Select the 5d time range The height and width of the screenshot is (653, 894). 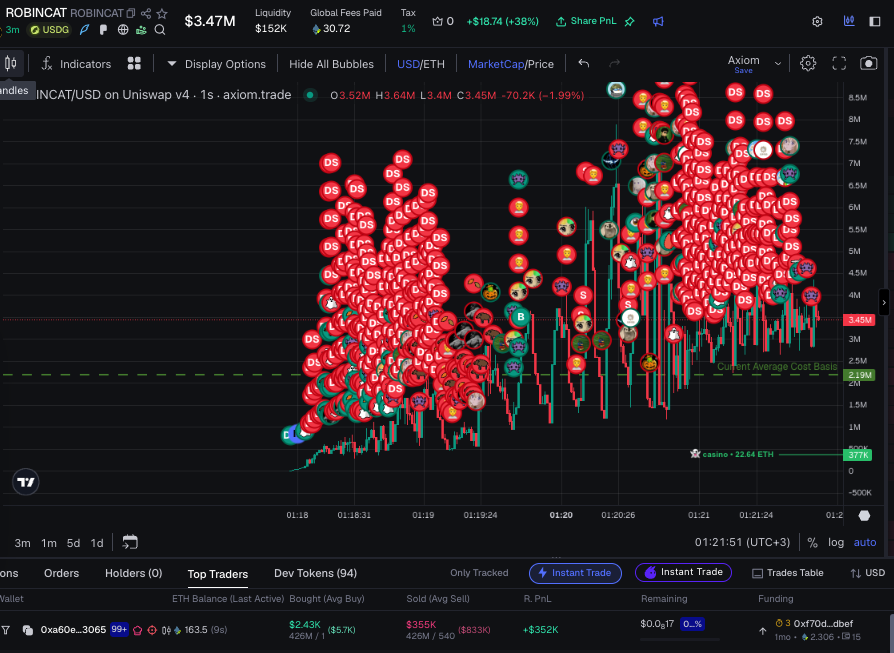73,543
